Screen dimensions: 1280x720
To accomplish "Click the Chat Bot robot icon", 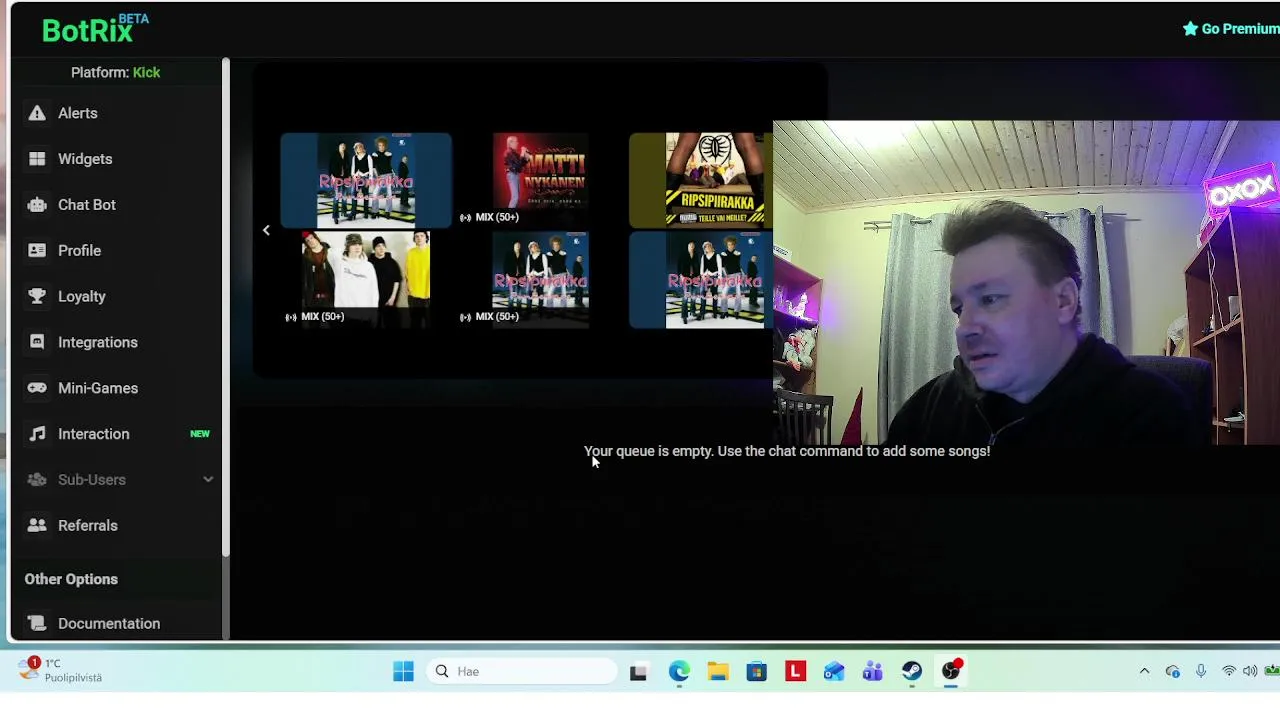I will [37, 205].
